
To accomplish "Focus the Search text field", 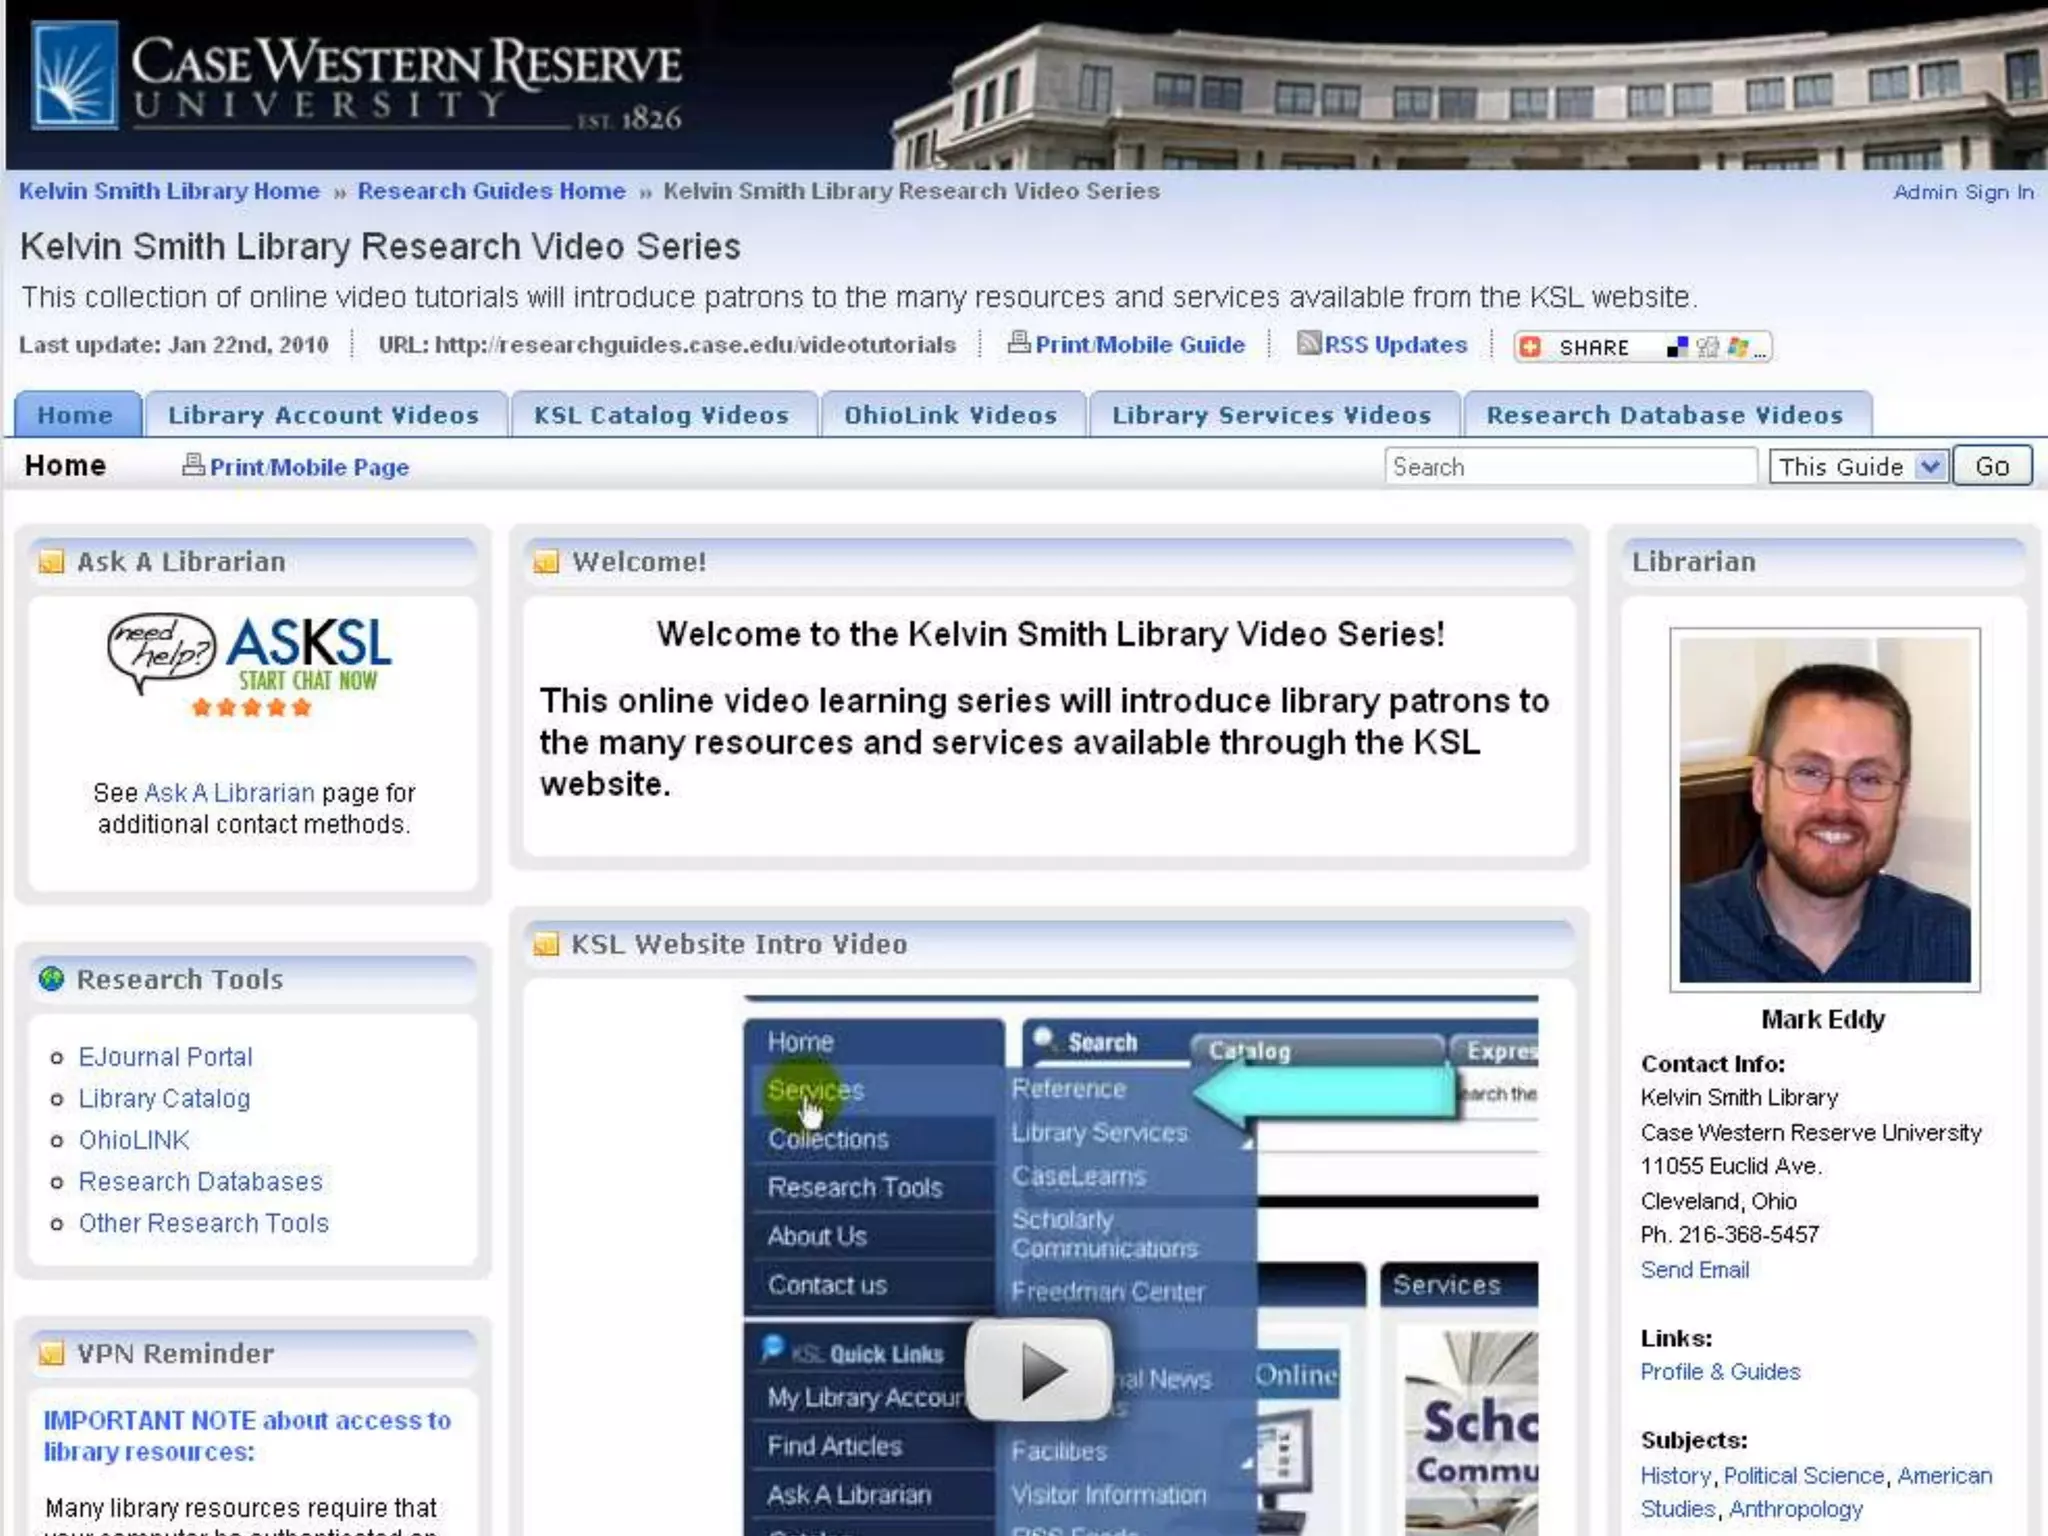I will pos(1568,467).
